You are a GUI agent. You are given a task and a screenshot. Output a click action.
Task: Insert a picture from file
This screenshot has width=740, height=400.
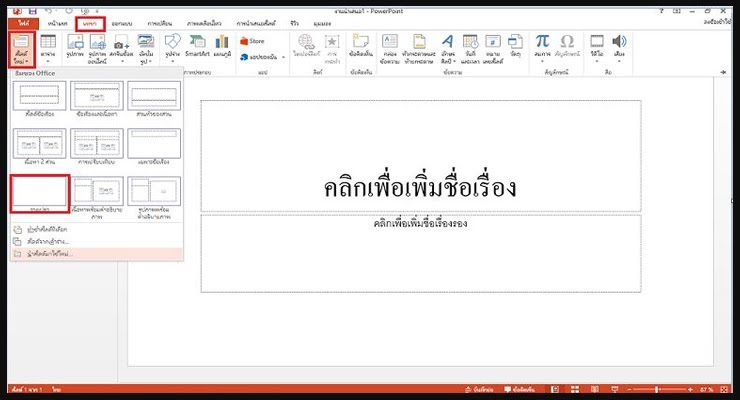click(71, 47)
